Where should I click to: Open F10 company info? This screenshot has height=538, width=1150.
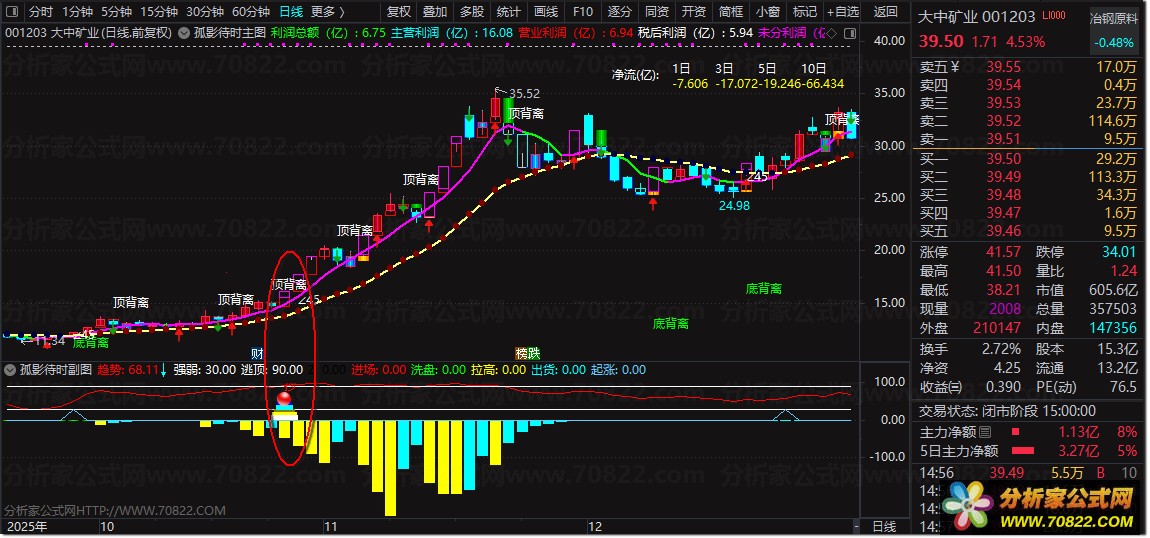tap(582, 12)
